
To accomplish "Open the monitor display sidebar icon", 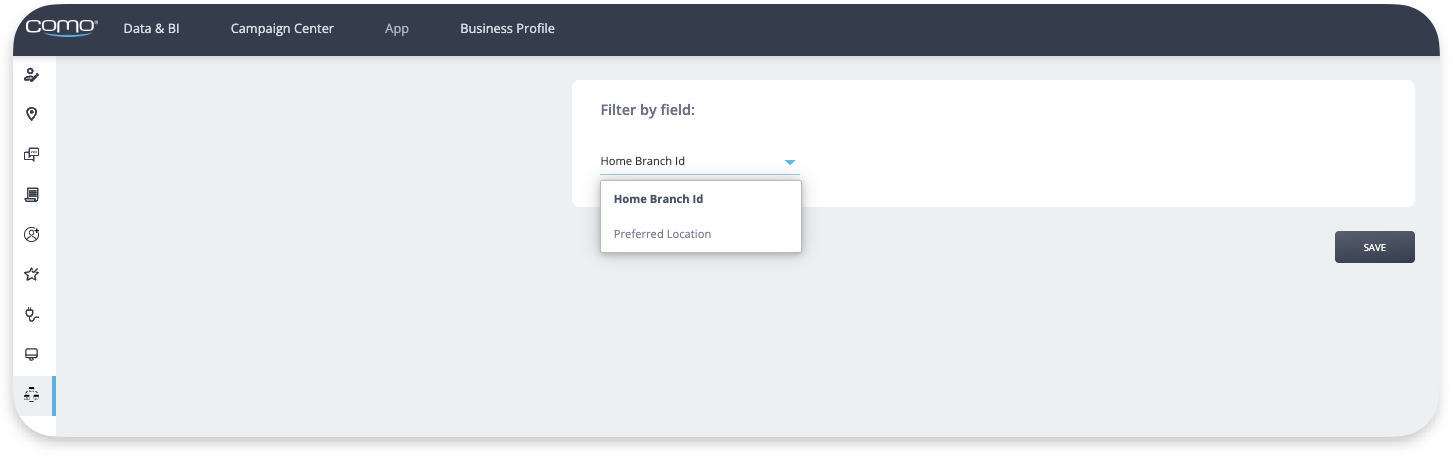I will 31,355.
